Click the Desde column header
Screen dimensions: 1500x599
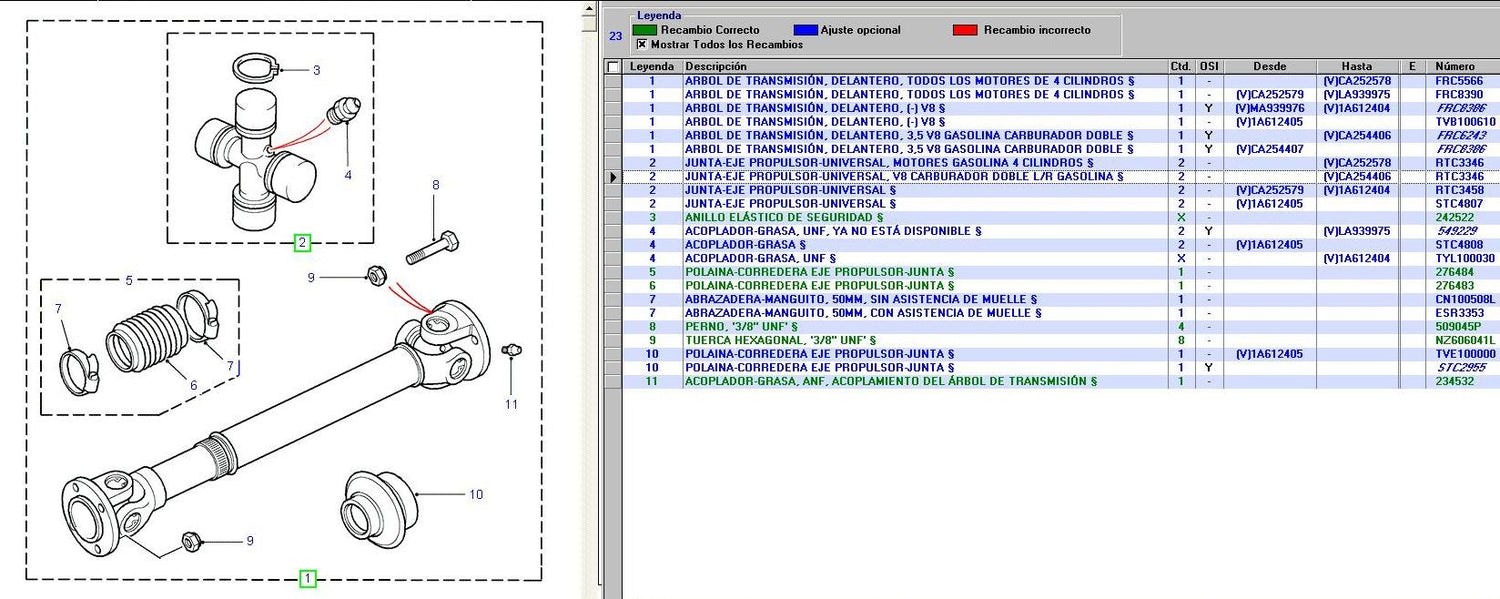point(1270,67)
